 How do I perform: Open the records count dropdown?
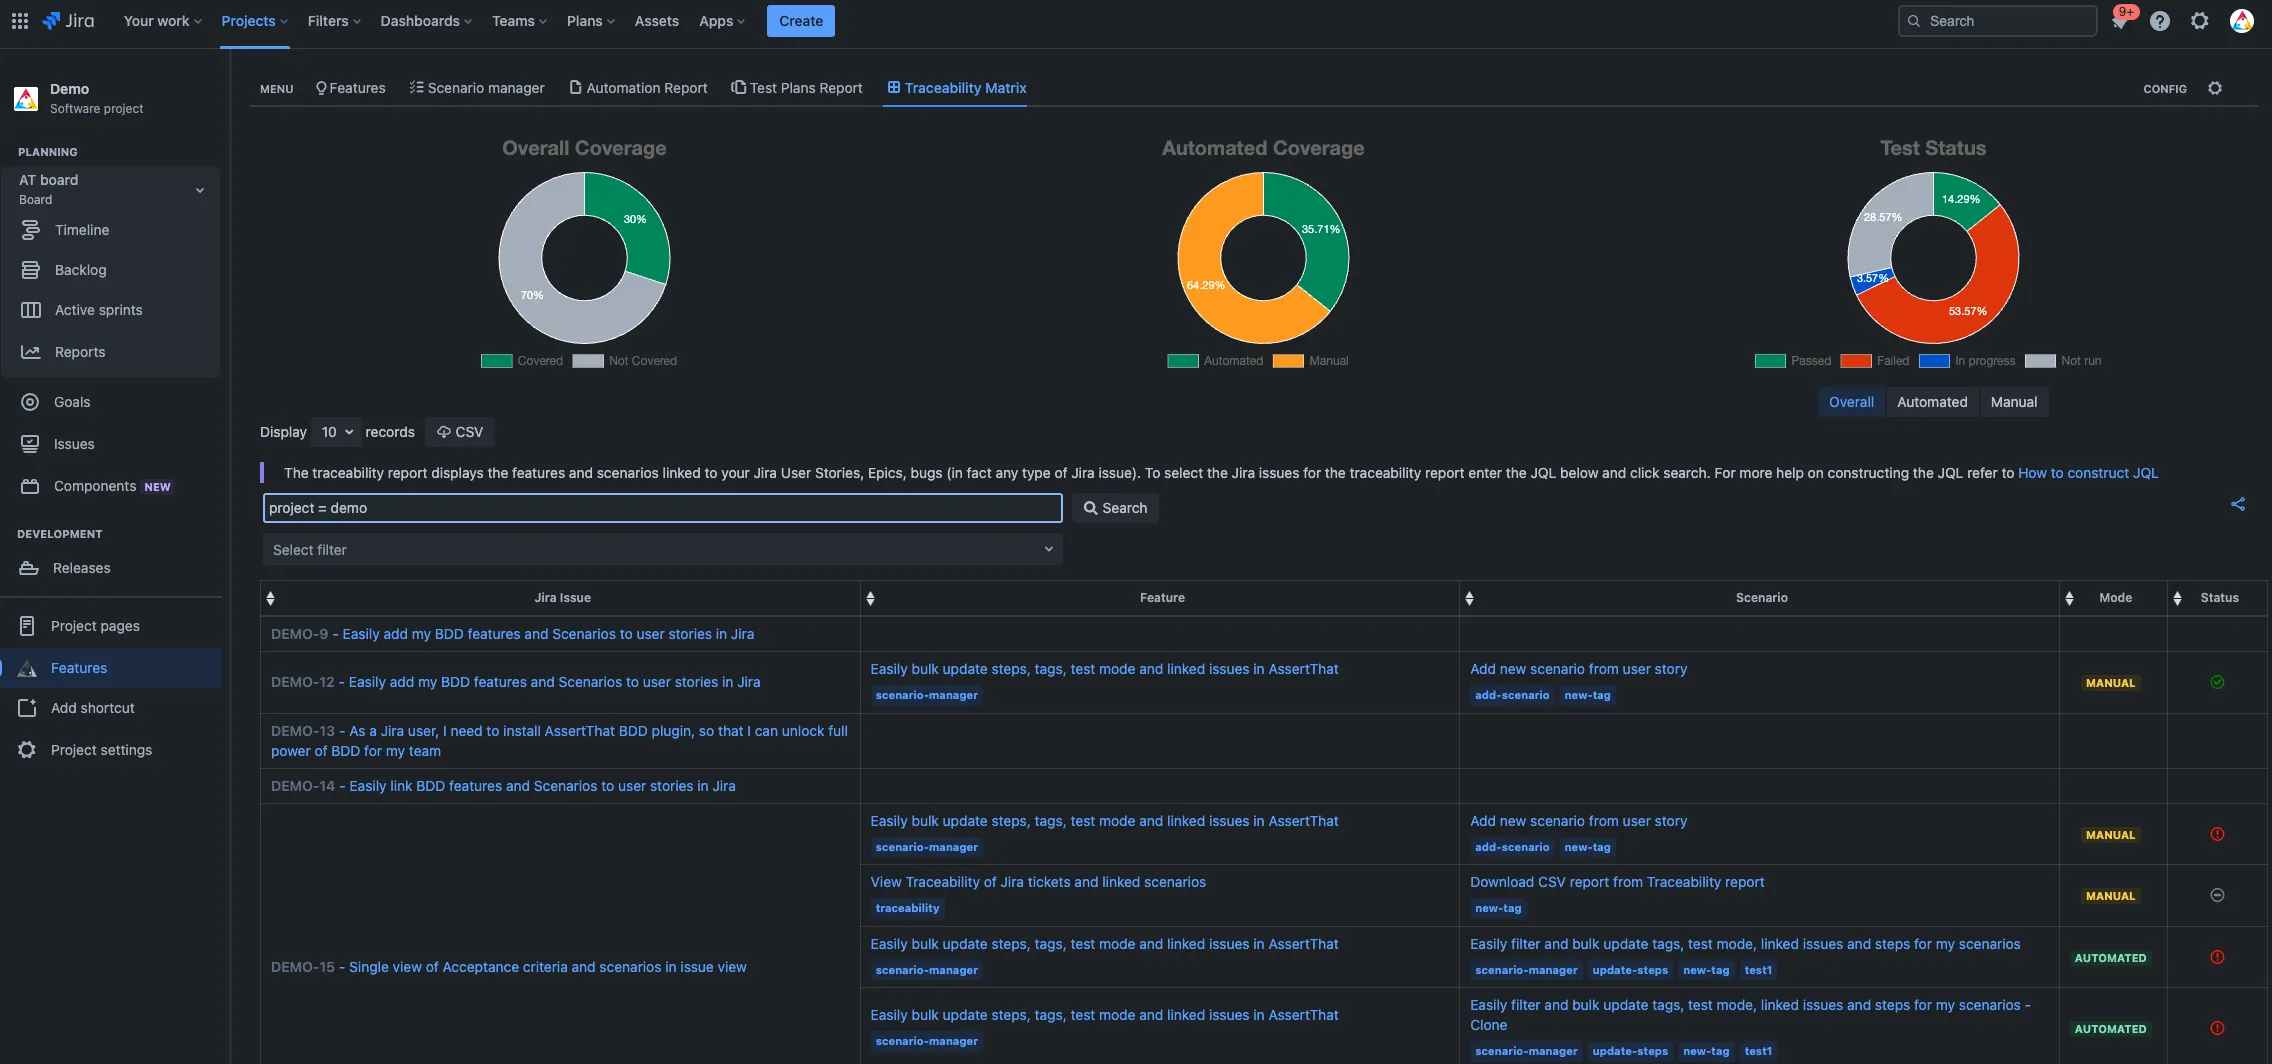(336, 432)
